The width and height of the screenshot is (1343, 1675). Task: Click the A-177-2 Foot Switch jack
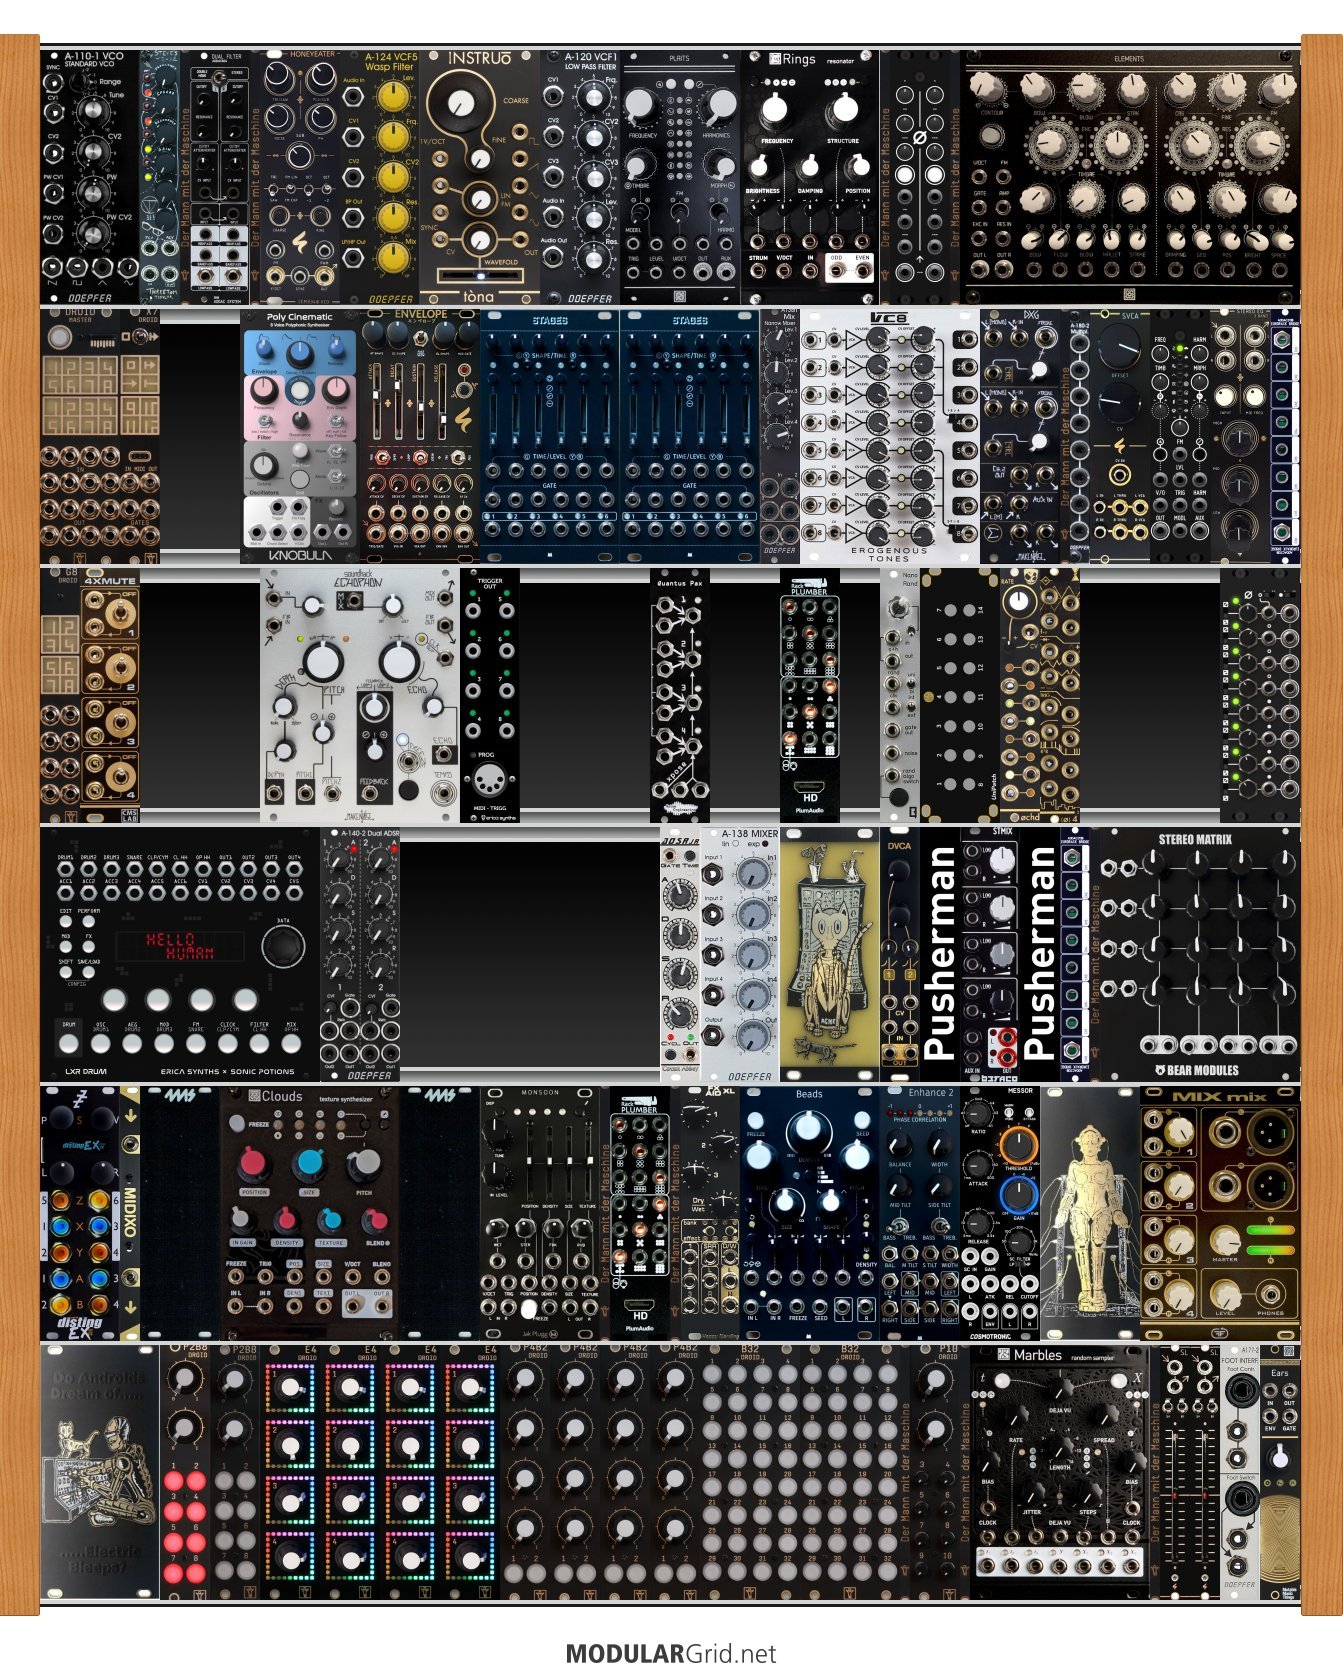[1241, 1498]
